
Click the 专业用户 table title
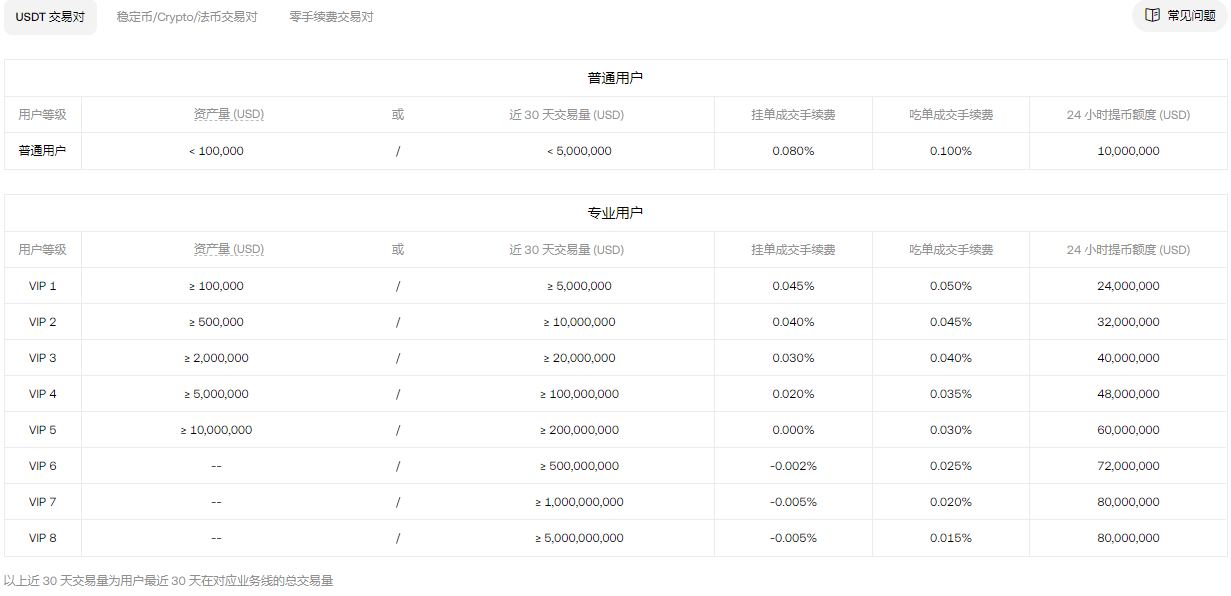[615, 213]
